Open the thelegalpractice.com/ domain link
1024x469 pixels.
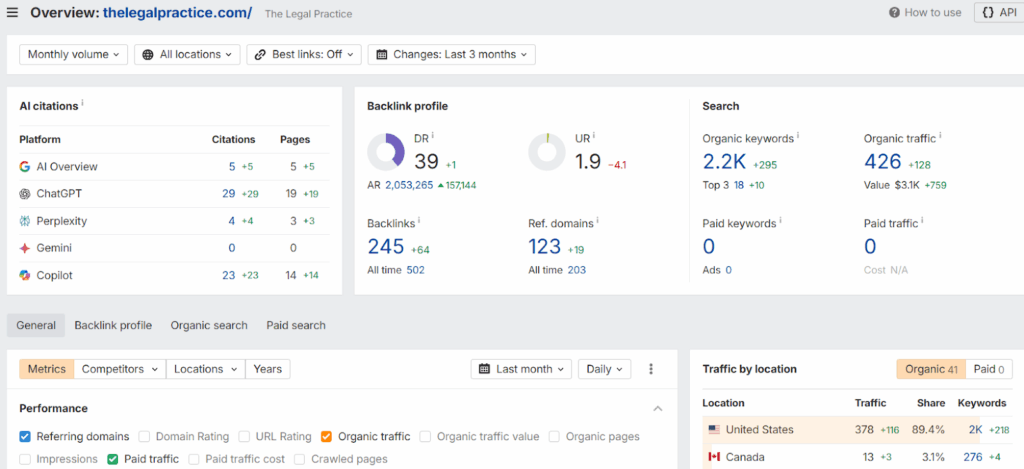point(178,12)
